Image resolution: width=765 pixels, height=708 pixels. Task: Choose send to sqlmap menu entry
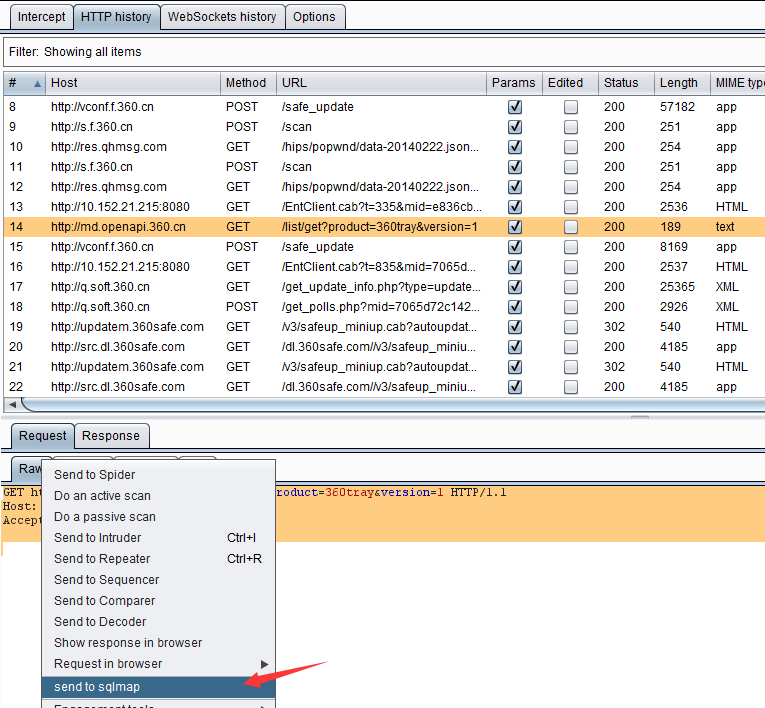point(97,686)
